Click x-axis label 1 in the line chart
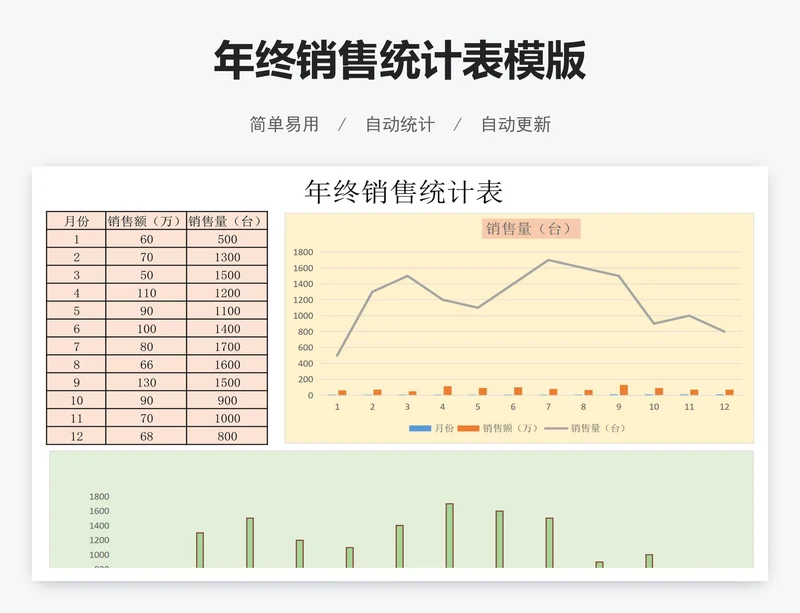 pyautogui.click(x=337, y=407)
